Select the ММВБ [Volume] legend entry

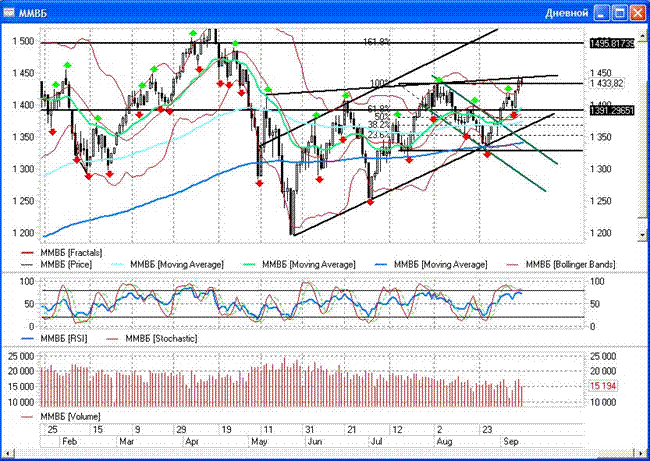(70, 416)
